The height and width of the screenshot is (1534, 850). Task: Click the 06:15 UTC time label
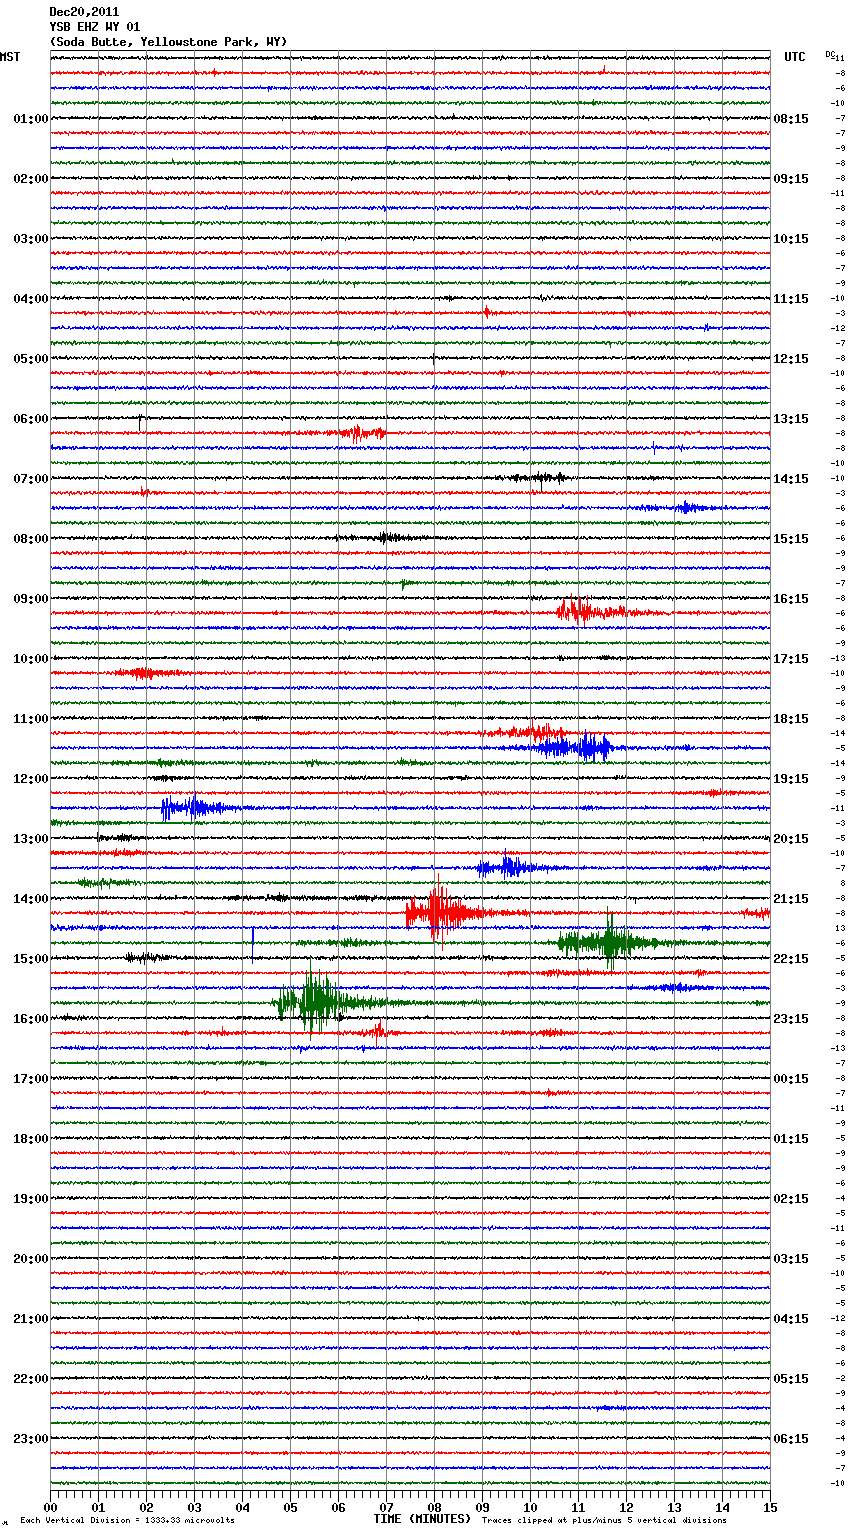coord(791,1439)
